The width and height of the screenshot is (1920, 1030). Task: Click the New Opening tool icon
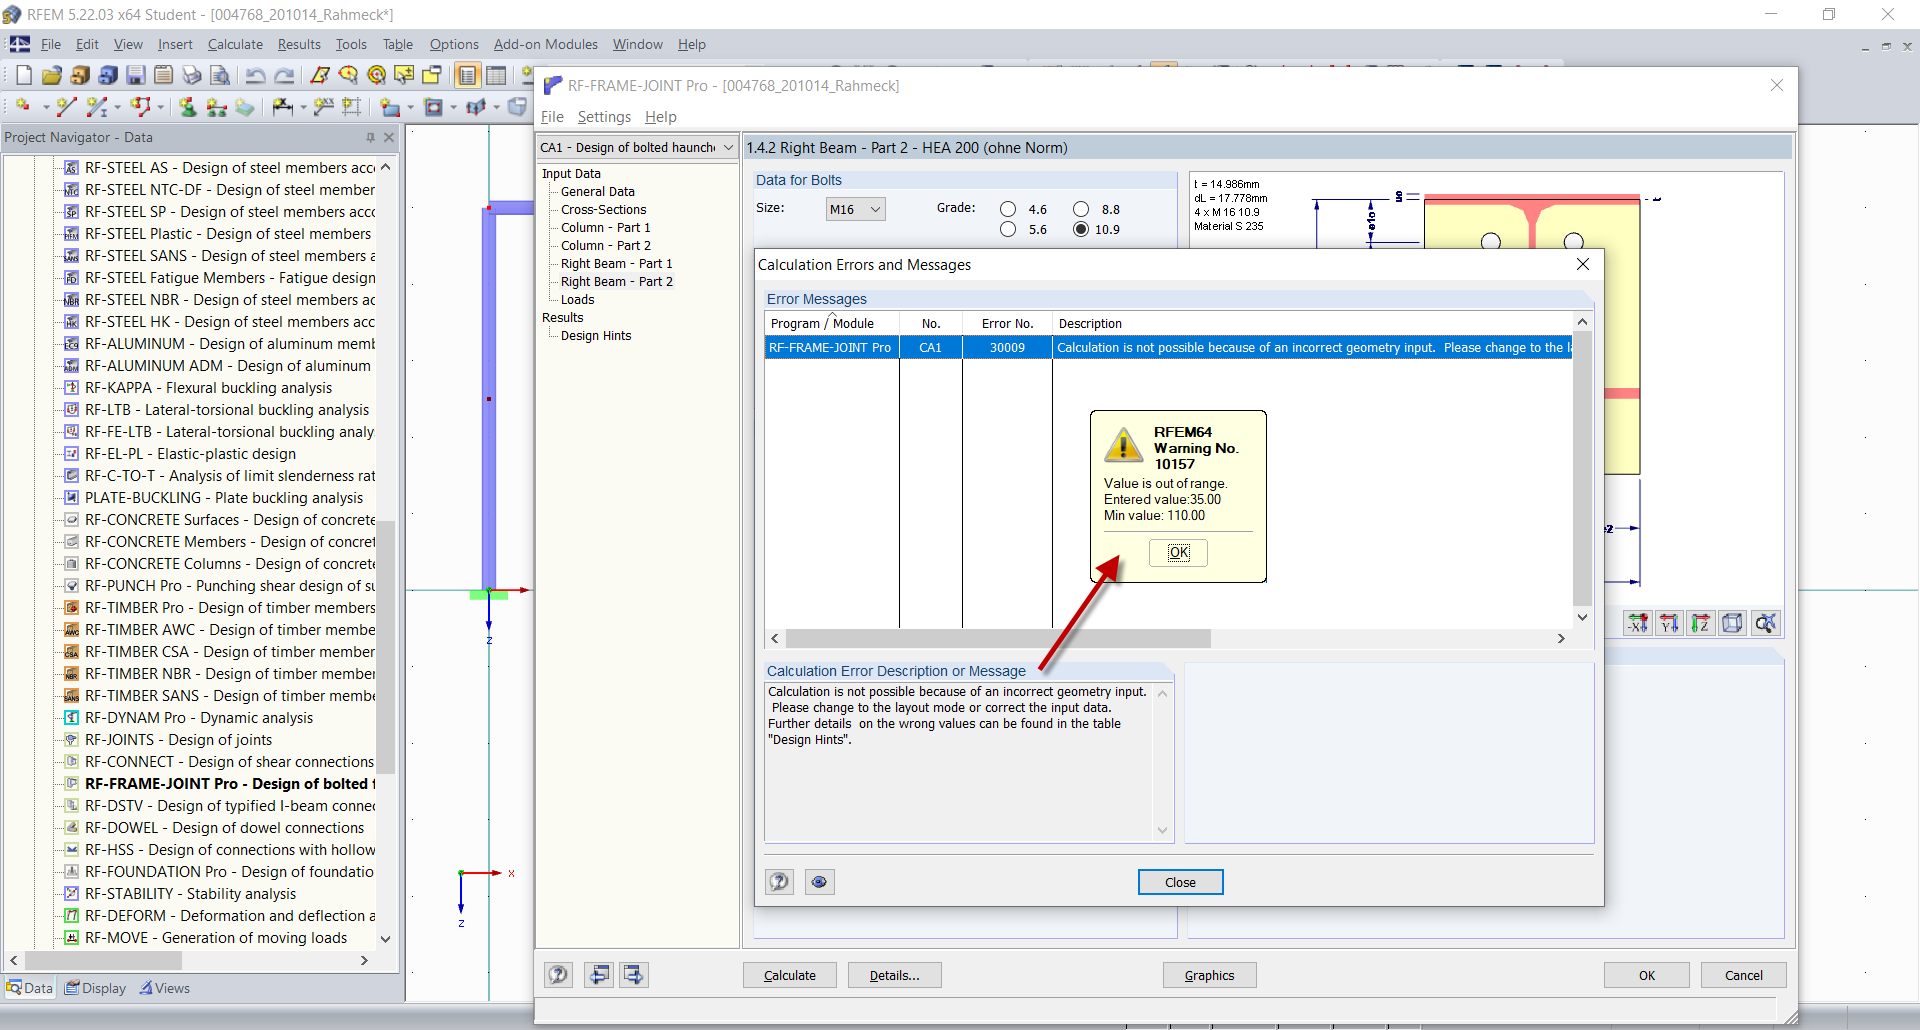(434, 107)
